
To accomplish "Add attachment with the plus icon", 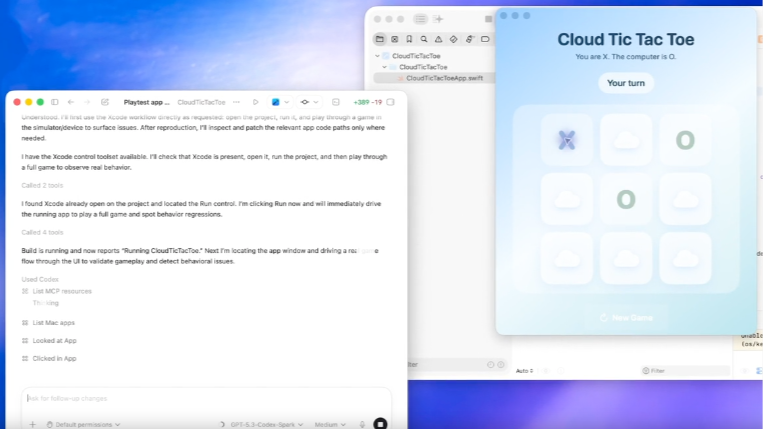I will (32, 424).
